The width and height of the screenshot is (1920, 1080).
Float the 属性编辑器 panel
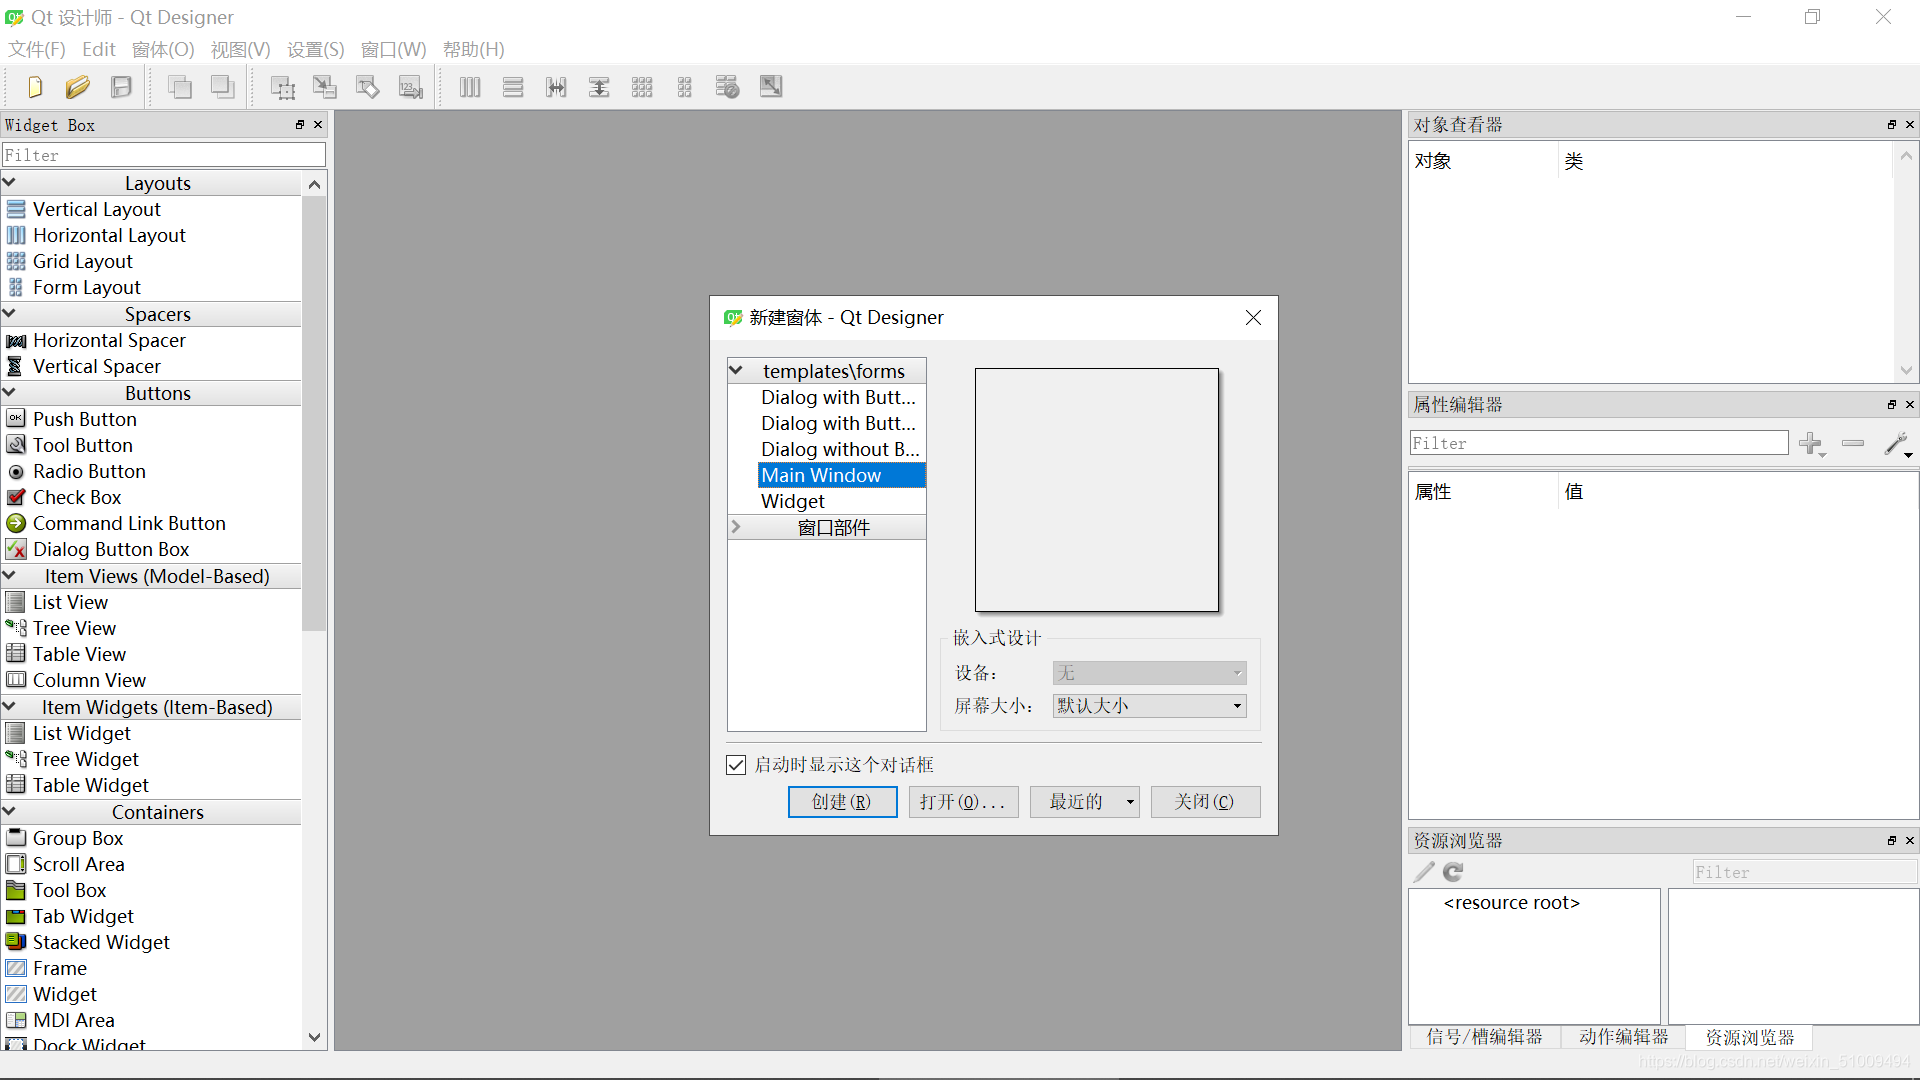click(1892, 405)
